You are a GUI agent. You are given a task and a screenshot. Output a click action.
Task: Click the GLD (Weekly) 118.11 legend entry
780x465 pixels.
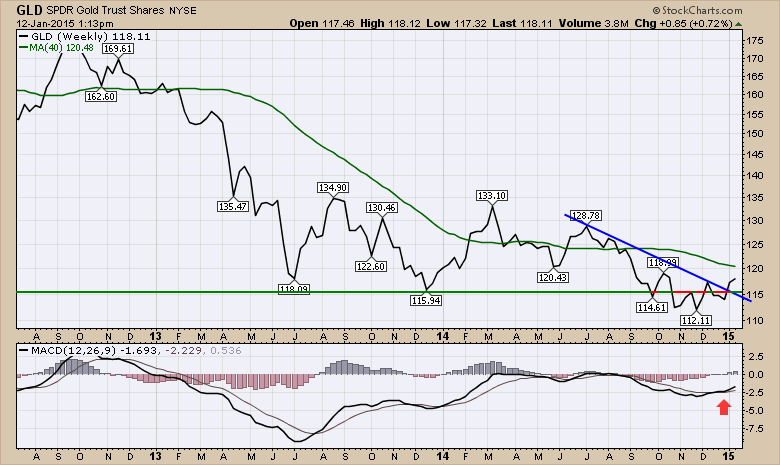(85, 36)
